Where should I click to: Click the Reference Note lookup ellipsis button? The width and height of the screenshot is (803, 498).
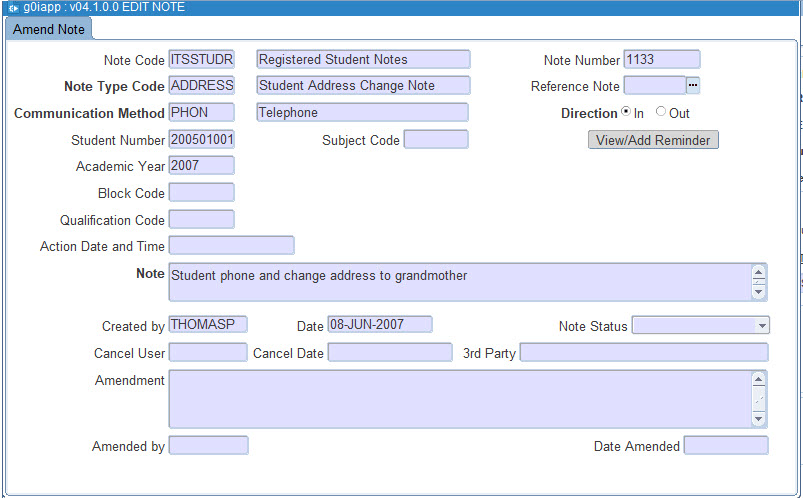tap(693, 86)
